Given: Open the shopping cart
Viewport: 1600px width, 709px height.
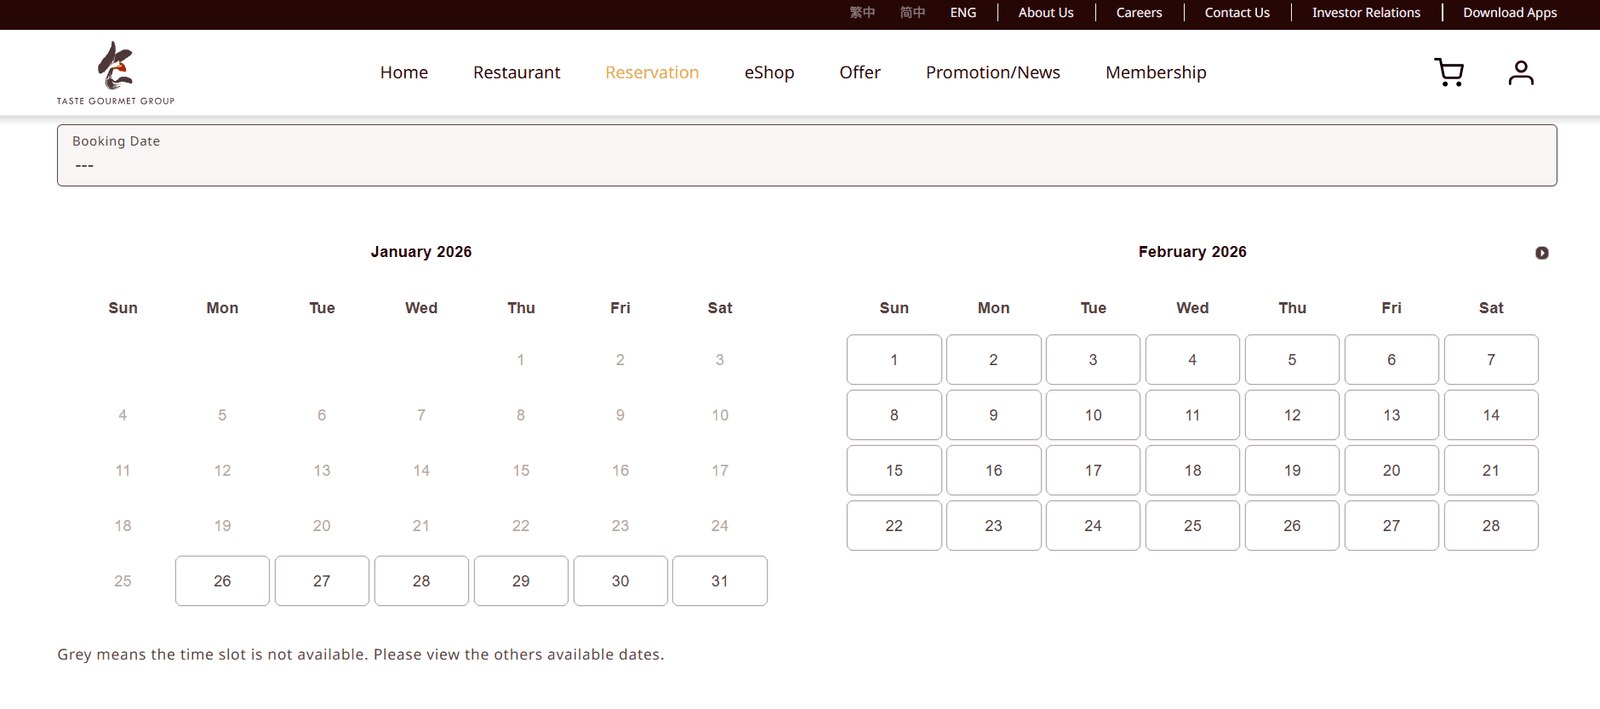Looking at the screenshot, I should [x=1448, y=73].
